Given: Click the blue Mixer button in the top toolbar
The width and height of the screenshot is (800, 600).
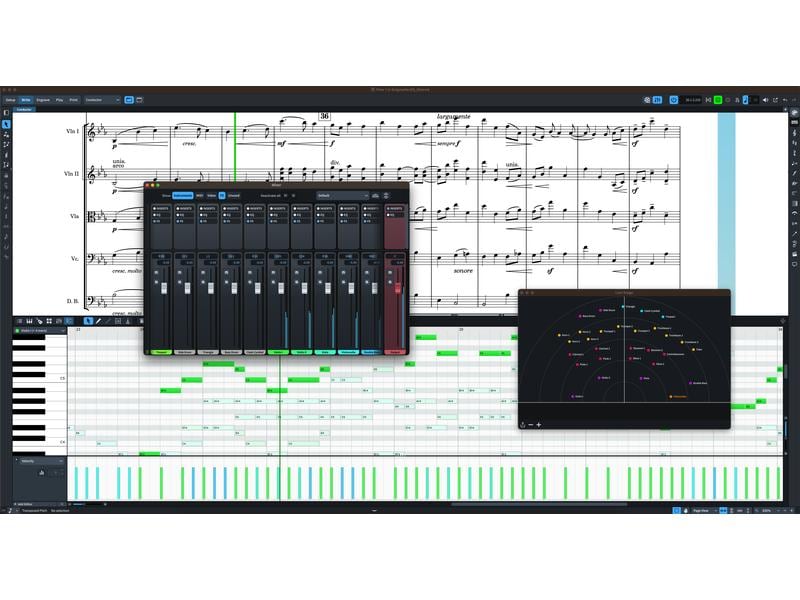Looking at the screenshot, I should click(657, 100).
